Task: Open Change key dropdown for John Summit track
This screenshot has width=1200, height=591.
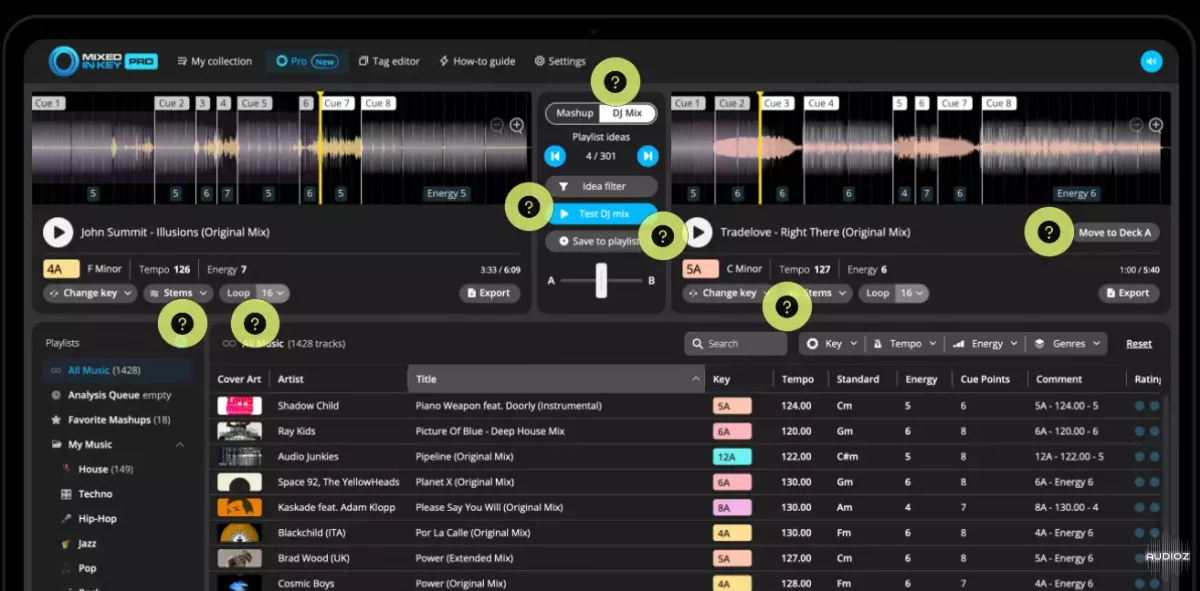Action: tap(89, 293)
